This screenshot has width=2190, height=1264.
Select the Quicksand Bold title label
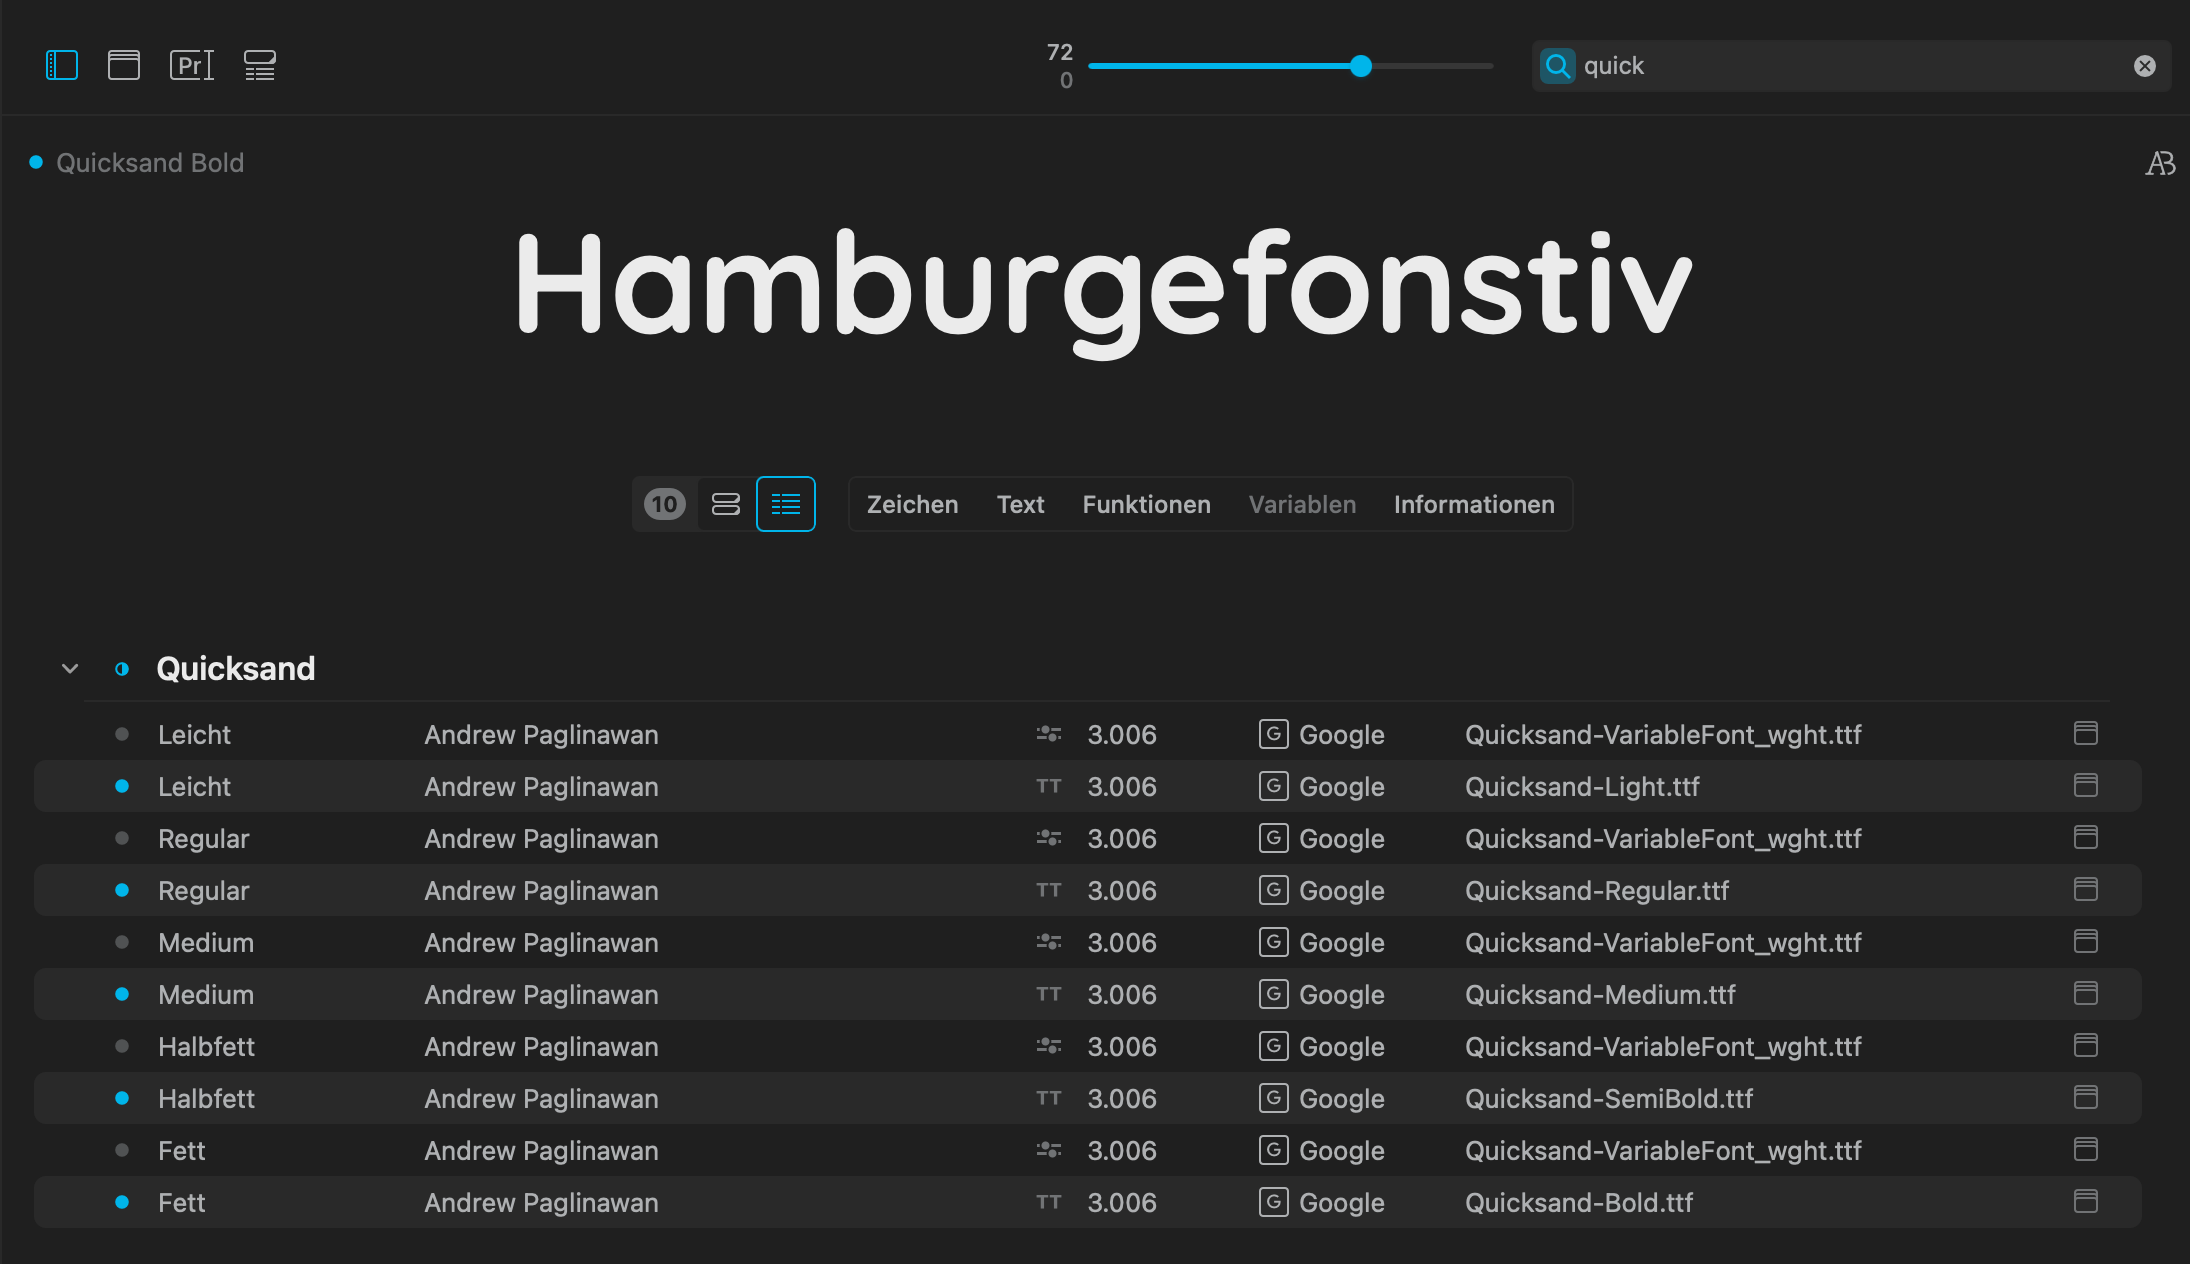(150, 162)
